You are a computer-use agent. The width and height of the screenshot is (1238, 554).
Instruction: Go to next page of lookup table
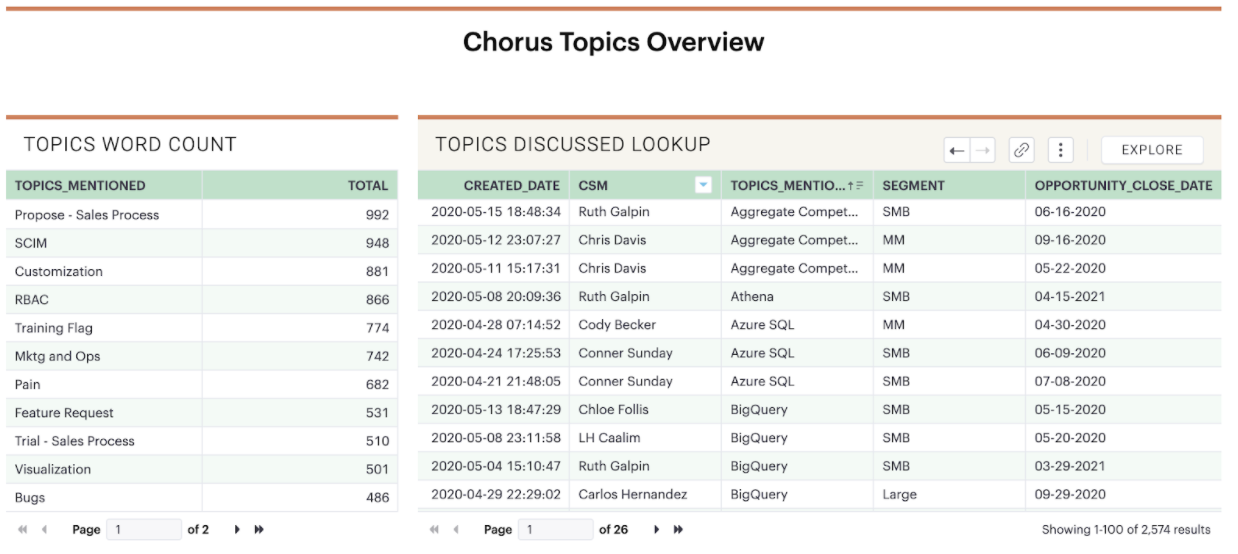[x=657, y=530]
